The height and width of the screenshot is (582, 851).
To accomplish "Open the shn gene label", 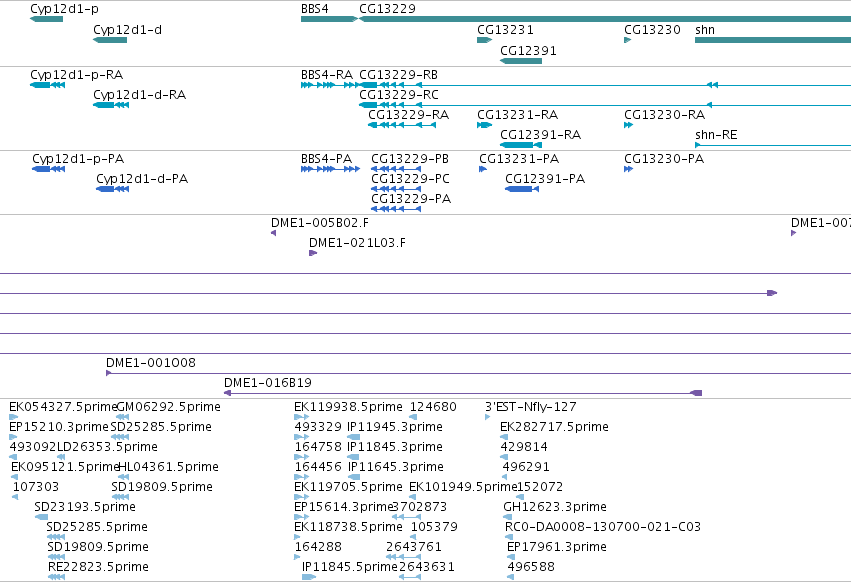I will (x=705, y=30).
